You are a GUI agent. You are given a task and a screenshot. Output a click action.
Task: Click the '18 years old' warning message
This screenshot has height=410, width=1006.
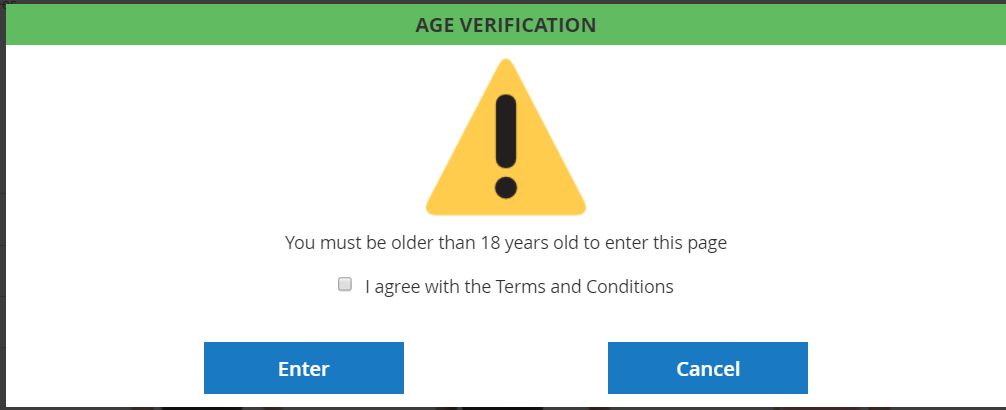(505, 242)
